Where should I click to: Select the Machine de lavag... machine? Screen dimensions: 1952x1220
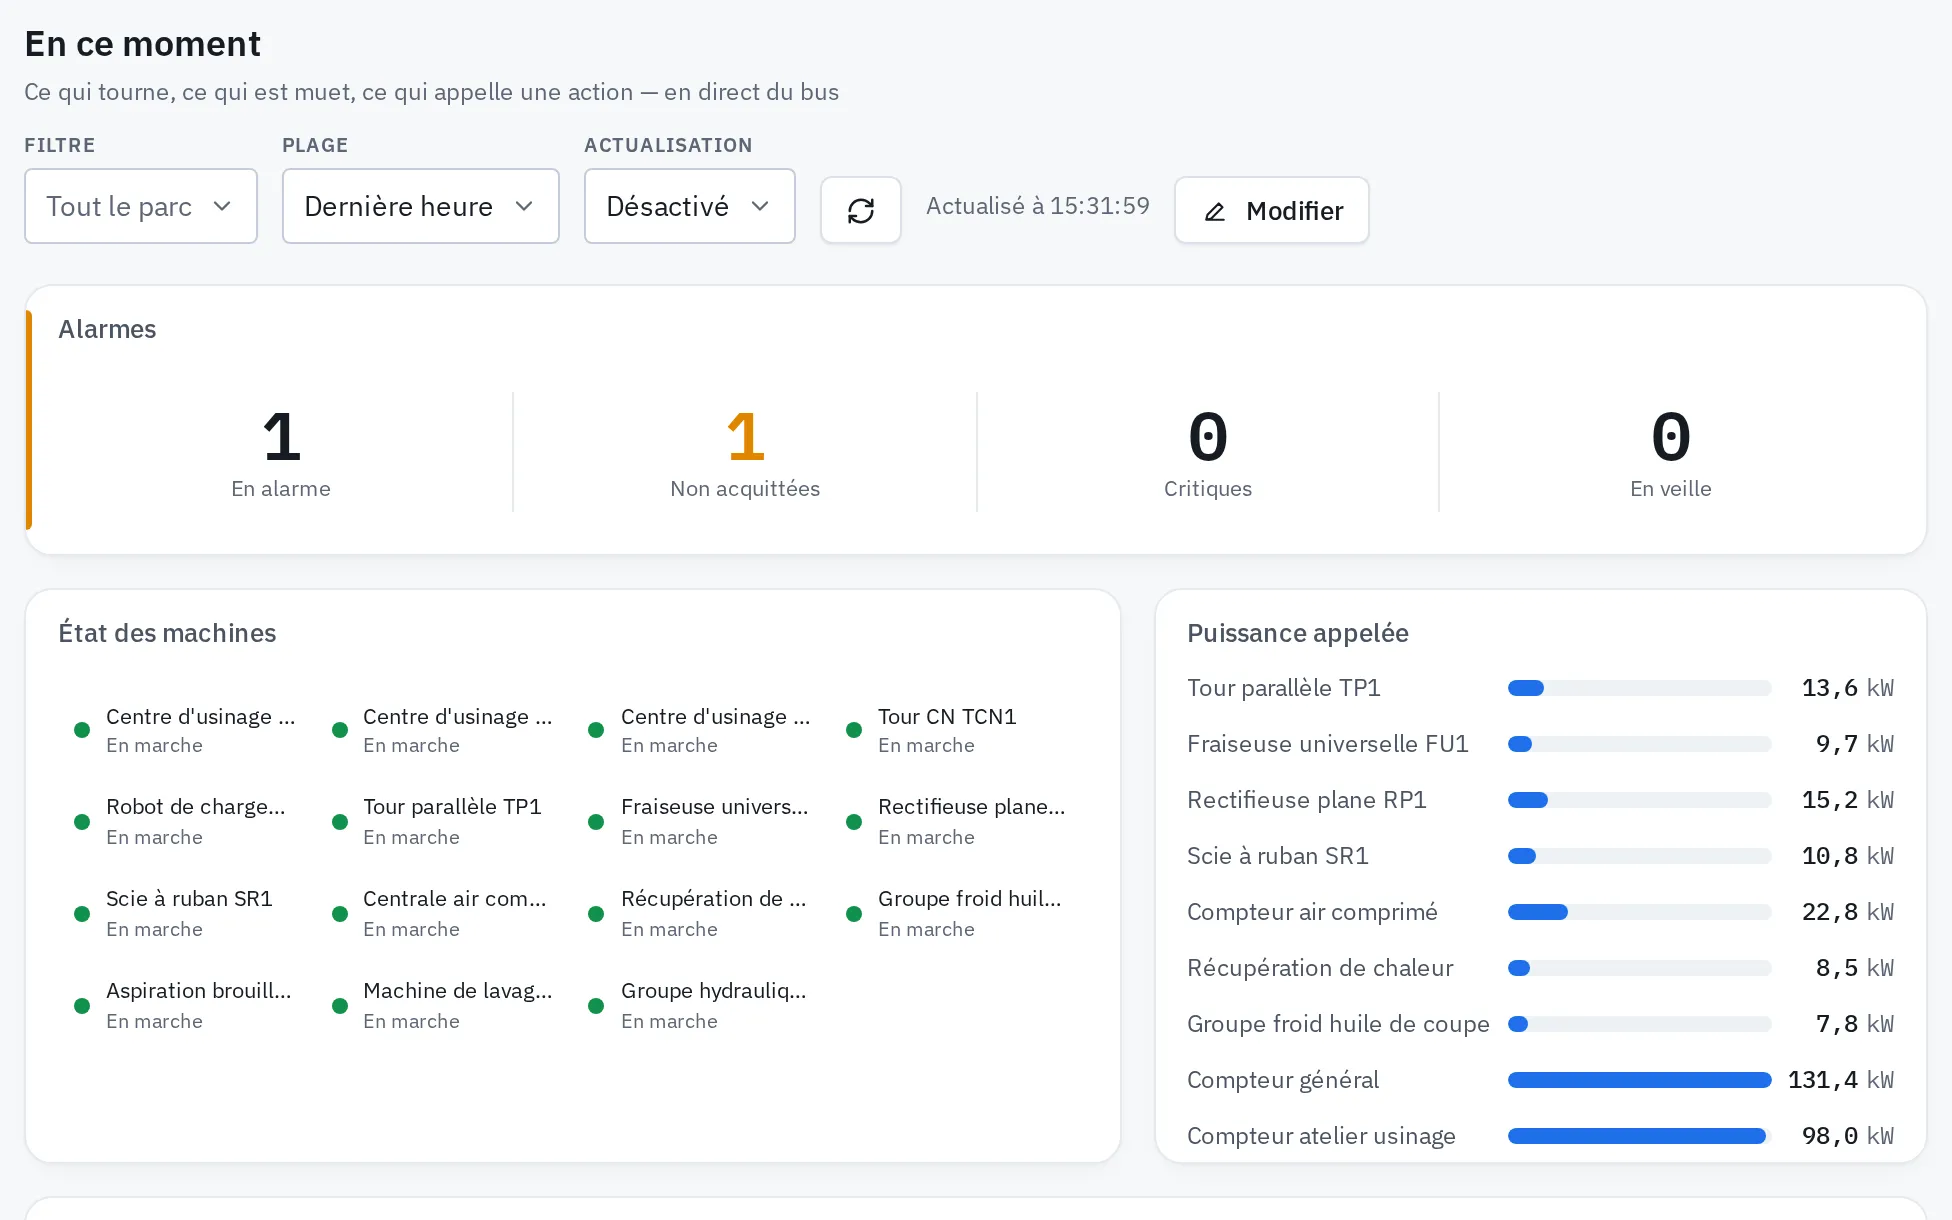pos(444,1005)
